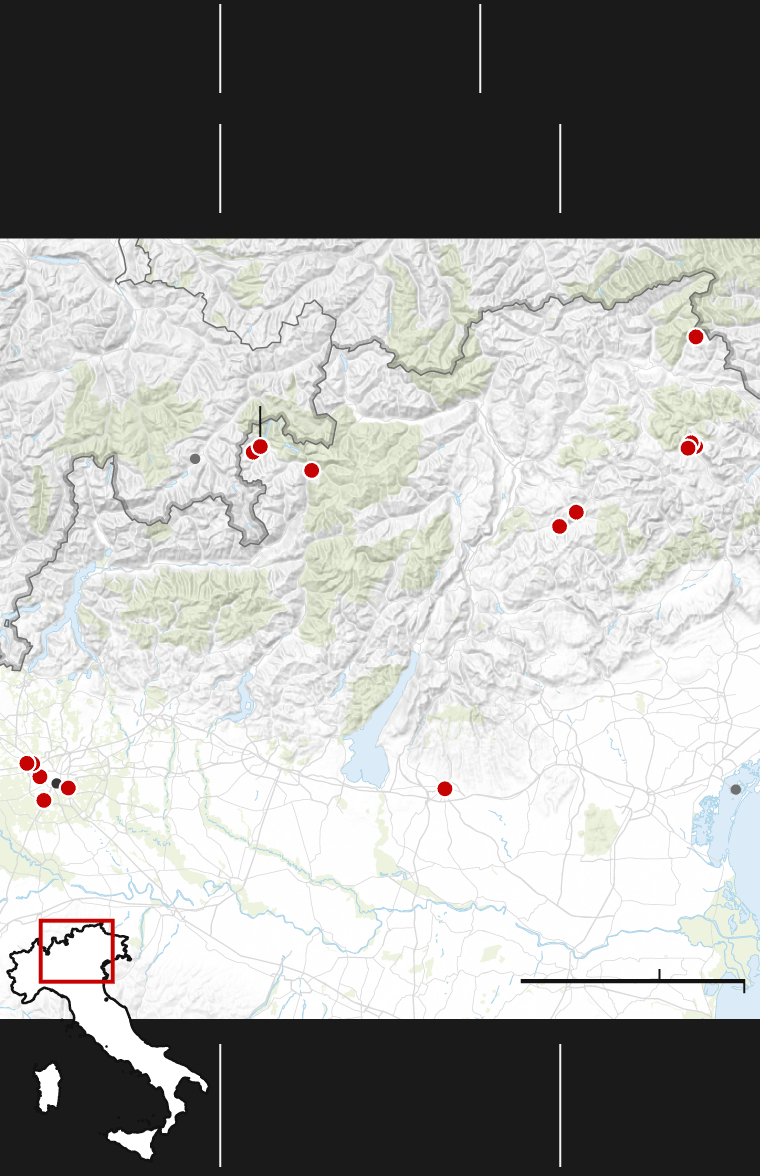Select the lone red marker east of the leader-line pair

pos(312,470)
